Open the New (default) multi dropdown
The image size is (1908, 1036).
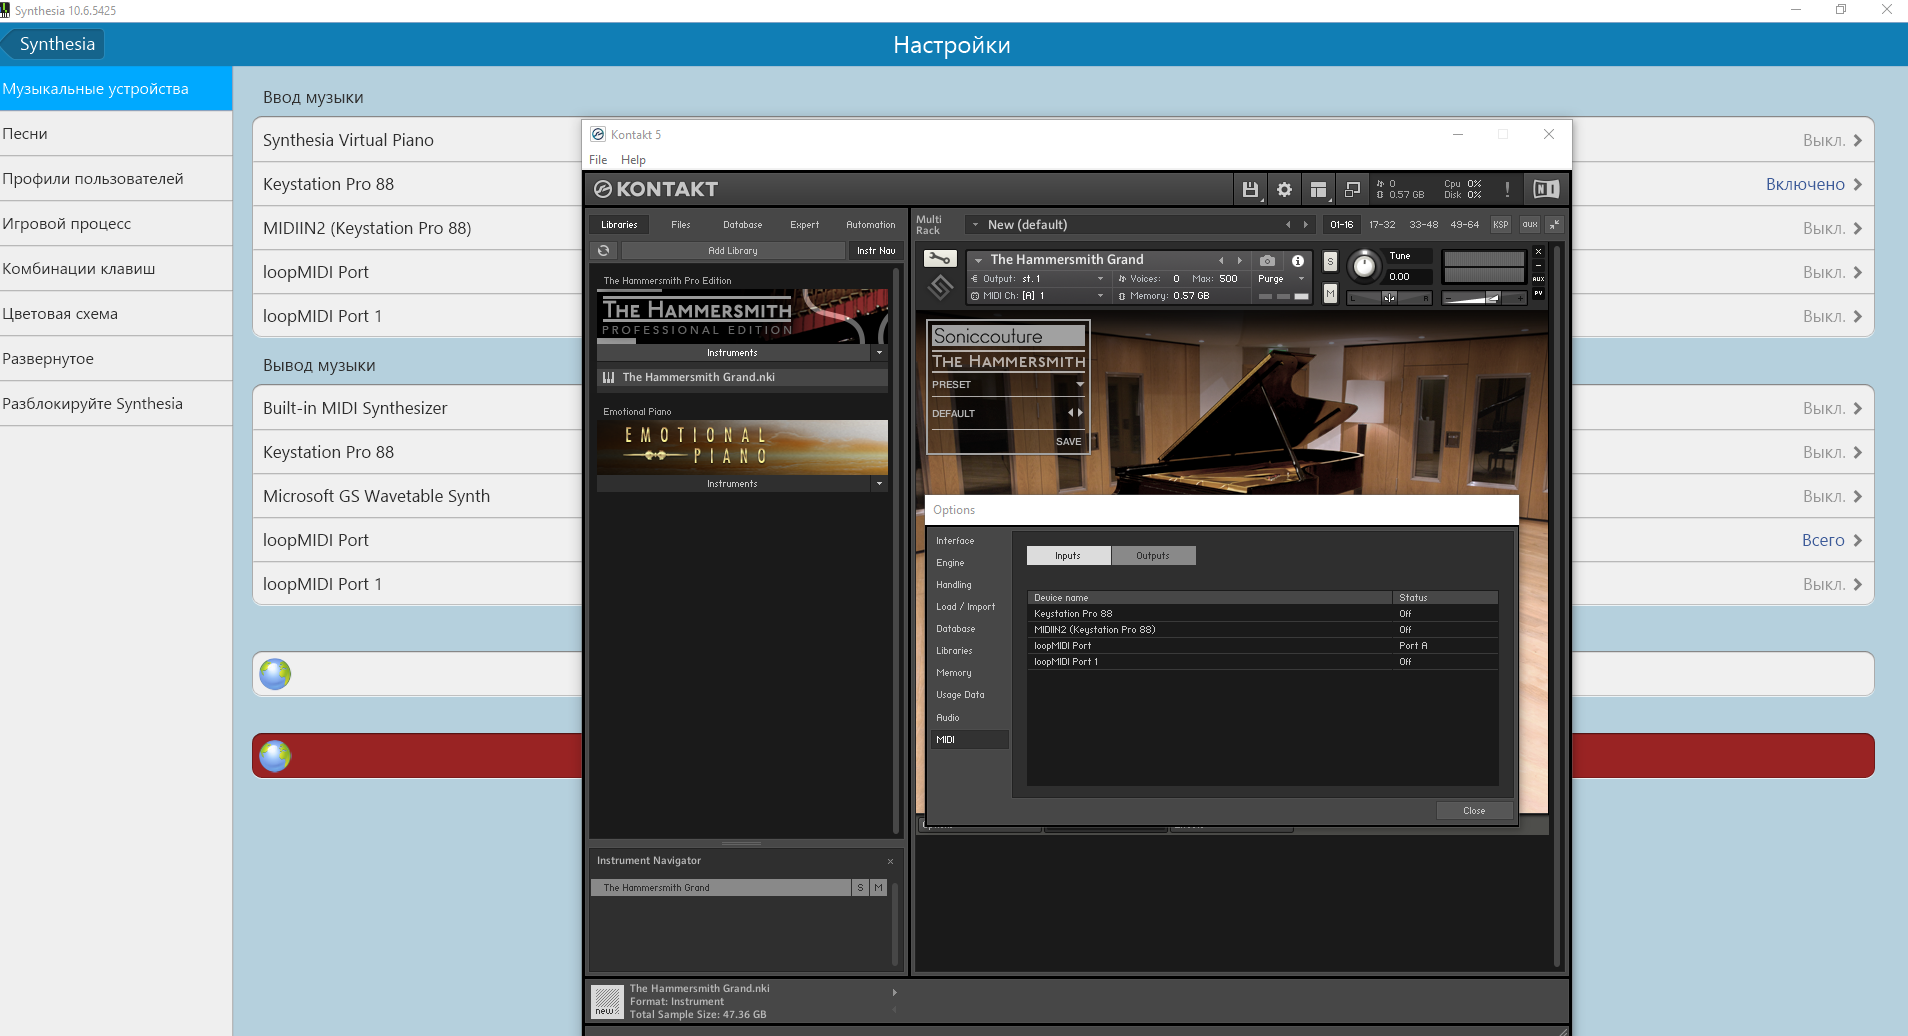pyautogui.click(x=976, y=225)
